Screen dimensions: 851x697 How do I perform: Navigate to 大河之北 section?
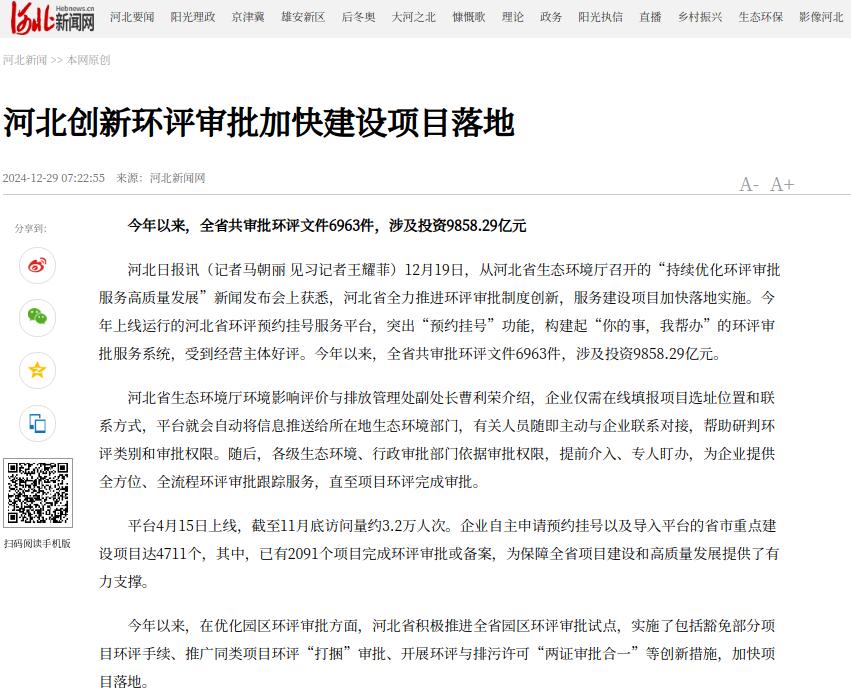click(x=413, y=18)
